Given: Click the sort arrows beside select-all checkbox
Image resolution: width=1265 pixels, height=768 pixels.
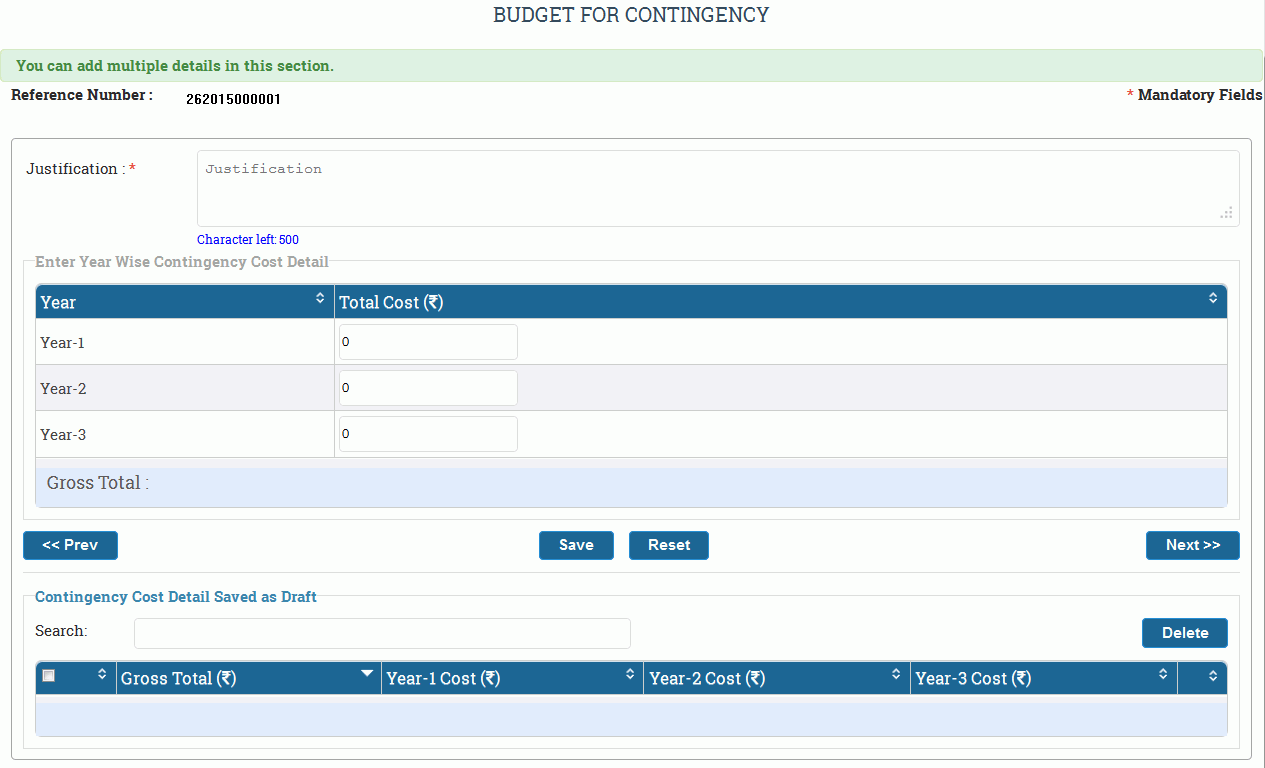Looking at the screenshot, I should (101, 675).
